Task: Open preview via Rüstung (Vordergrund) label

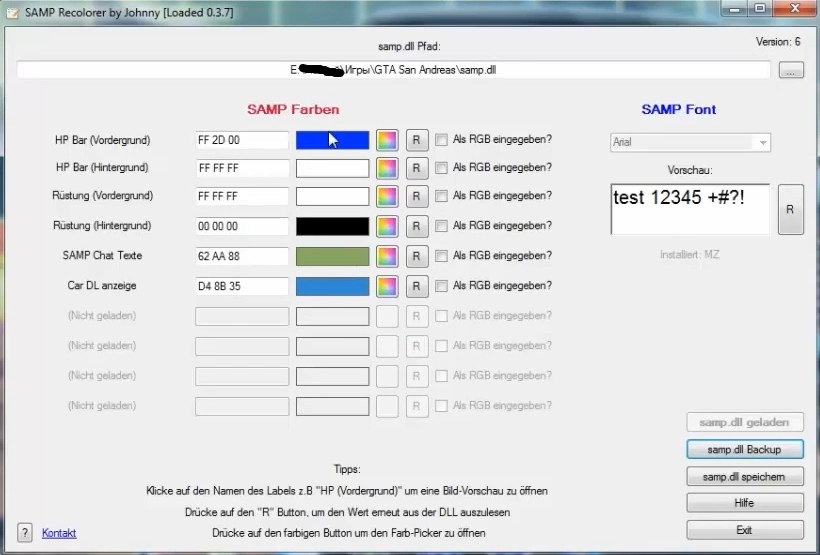Action: pos(102,196)
